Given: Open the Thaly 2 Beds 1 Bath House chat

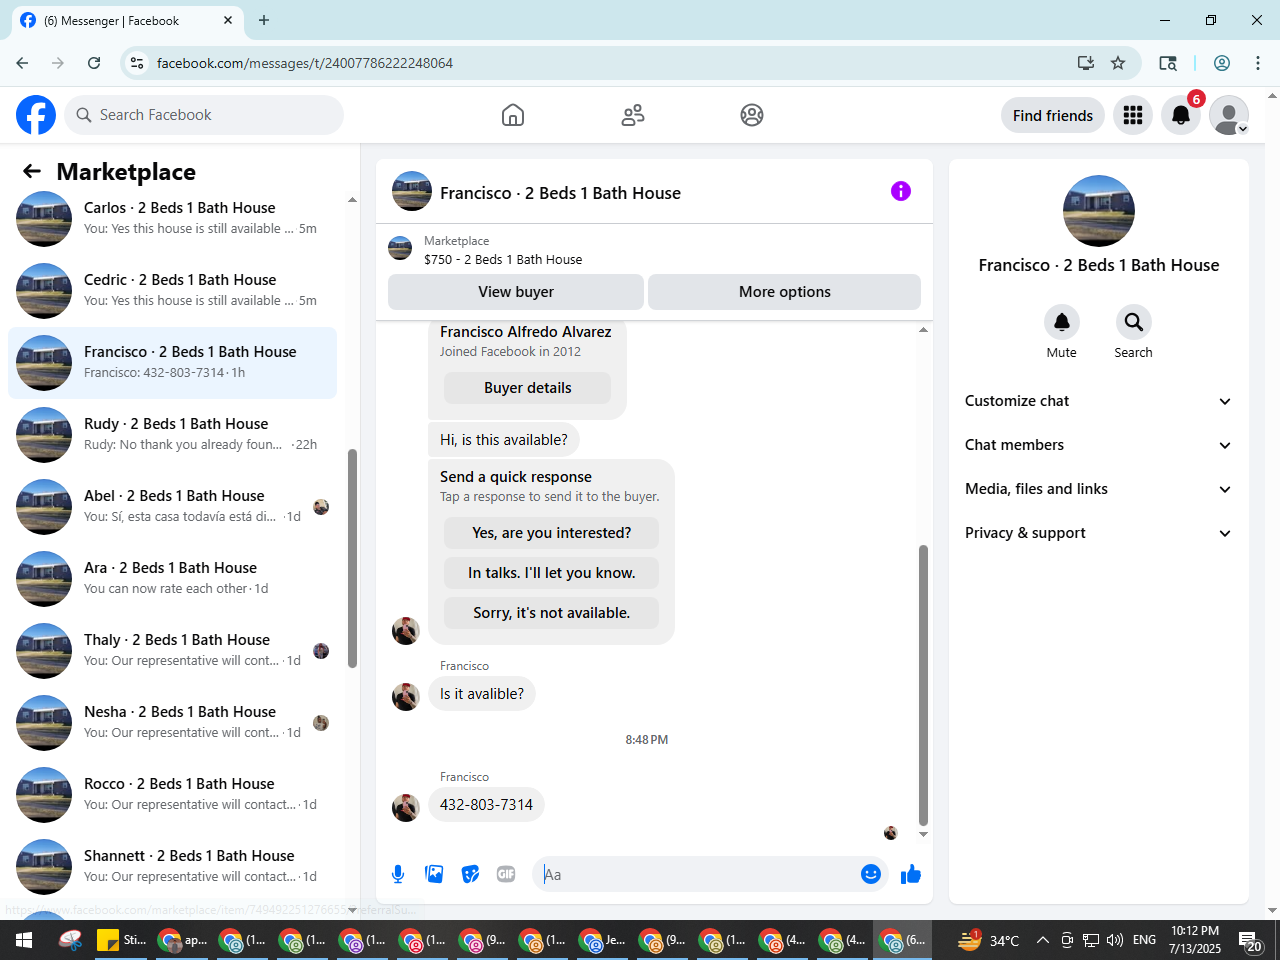Looking at the screenshot, I should [172, 651].
